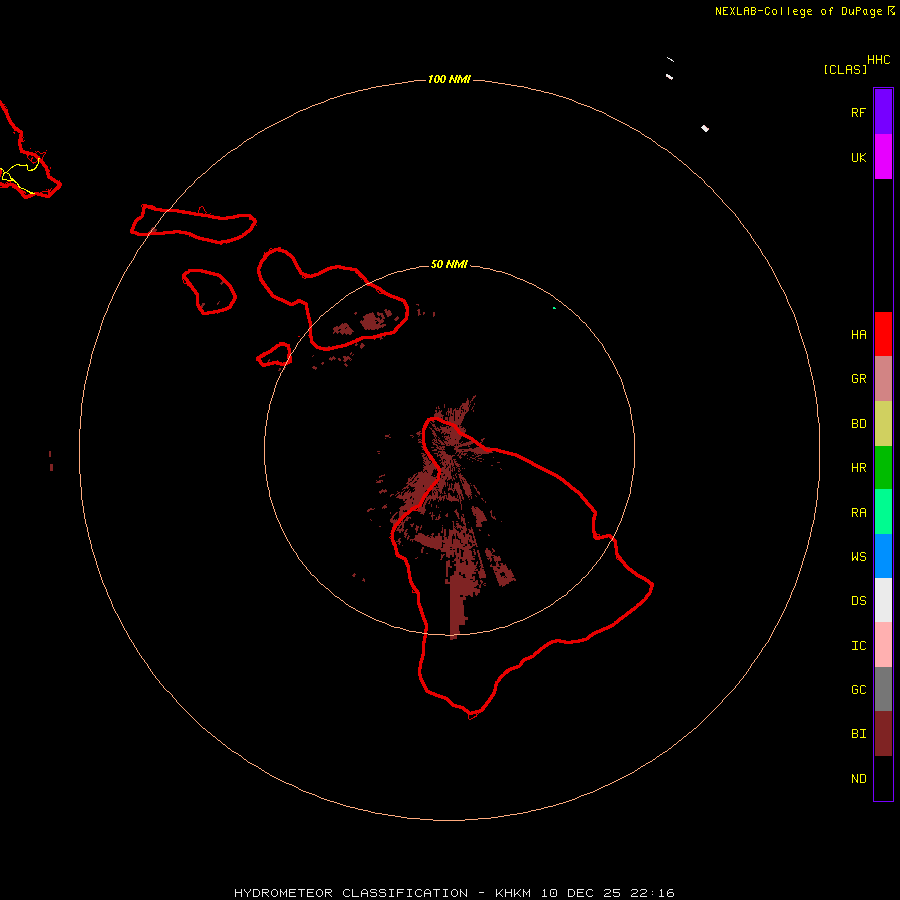
Task: Click the UK legend label
Action: click(858, 158)
